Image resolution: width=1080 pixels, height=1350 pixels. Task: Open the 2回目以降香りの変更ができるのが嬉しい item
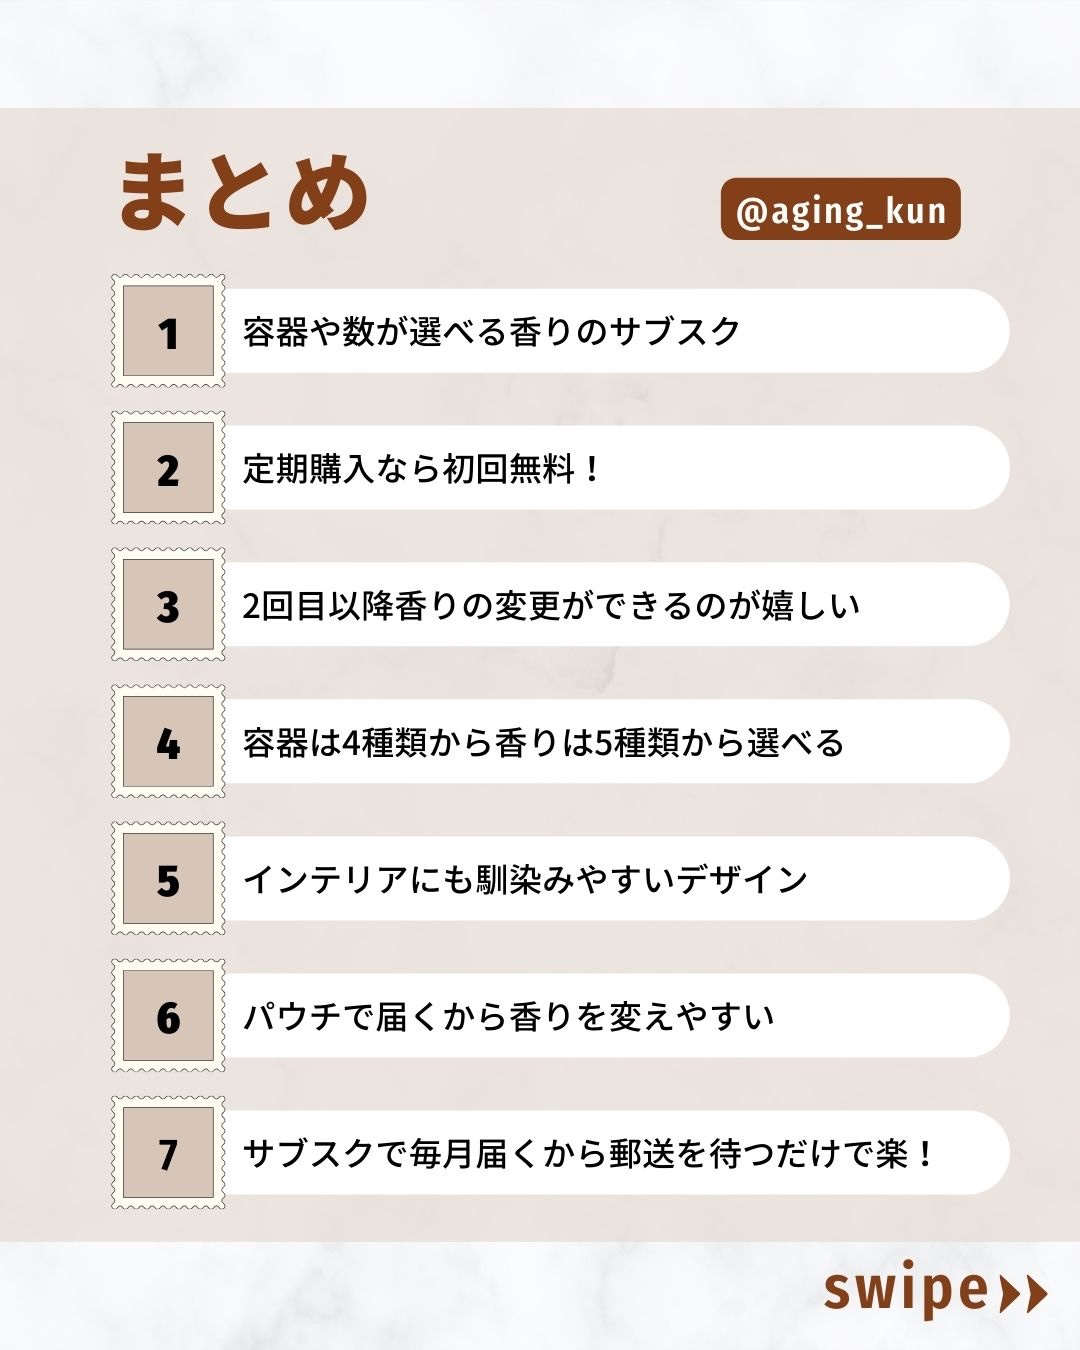click(x=551, y=605)
